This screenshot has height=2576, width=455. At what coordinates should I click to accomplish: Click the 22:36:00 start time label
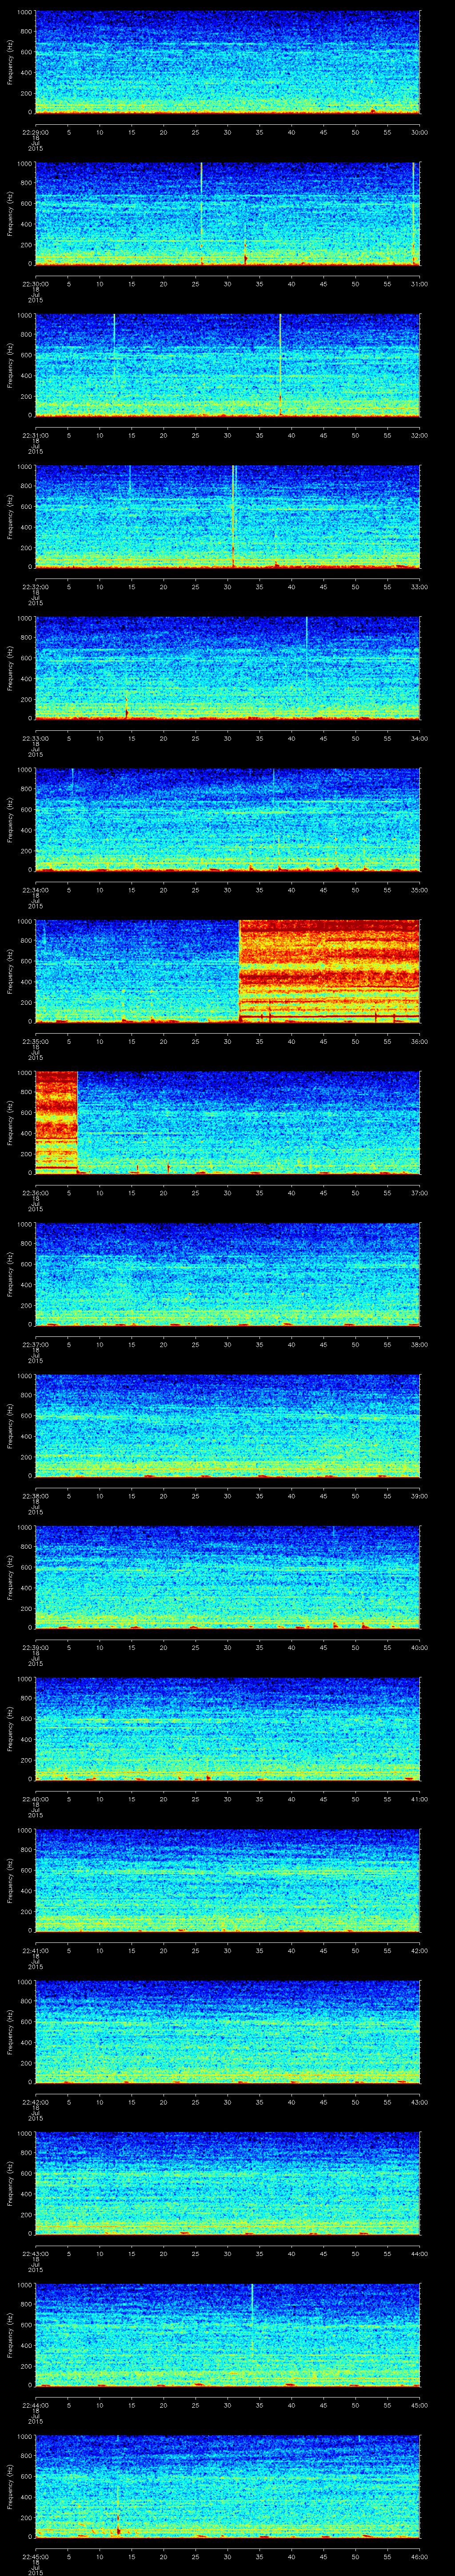[x=35, y=1193]
